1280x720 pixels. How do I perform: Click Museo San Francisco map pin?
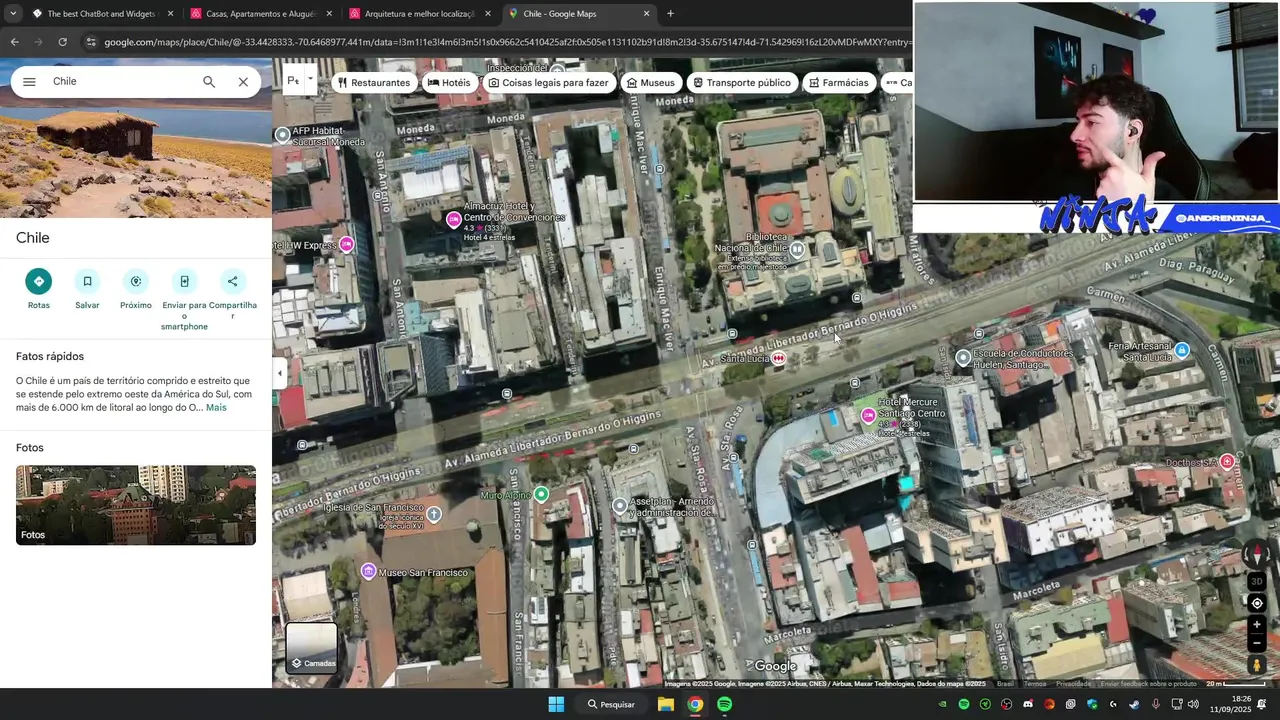pos(369,572)
